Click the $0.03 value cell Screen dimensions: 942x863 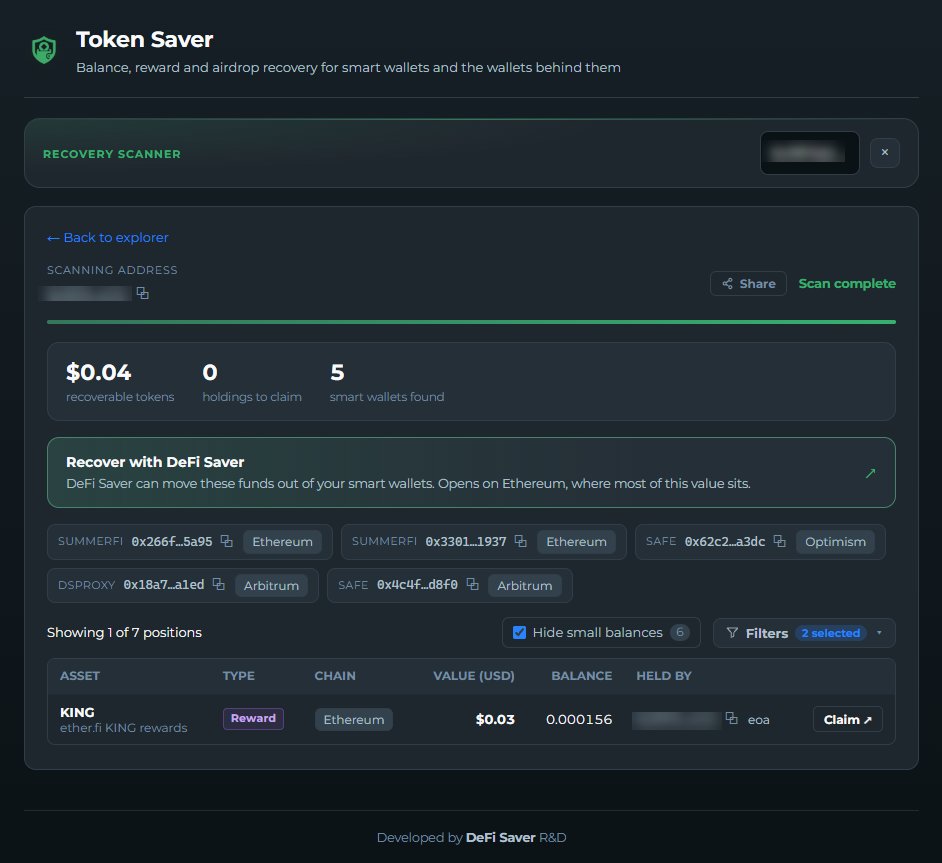coord(495,719)
